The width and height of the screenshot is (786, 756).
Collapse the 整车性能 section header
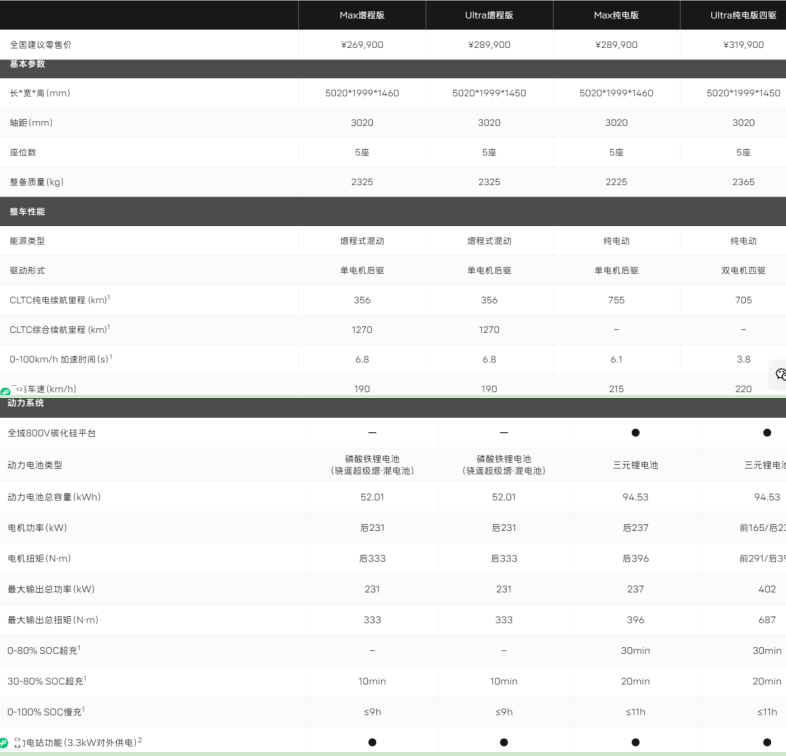pos(28,212)
